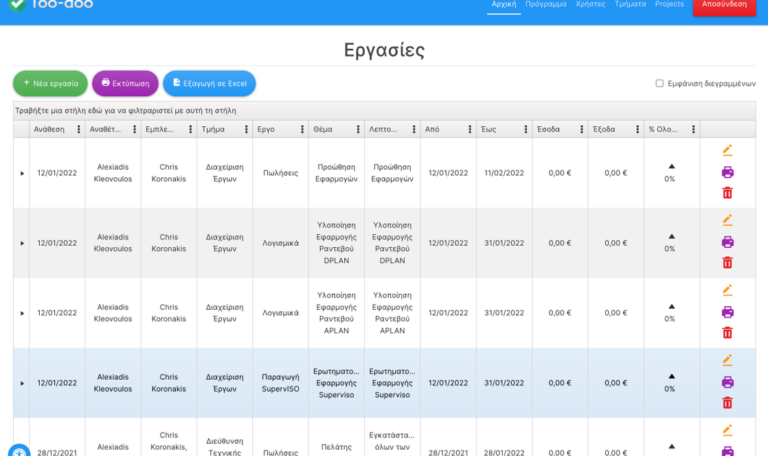
Task: Create a task with Νέα εργασία button
Action: click(50, 84)
